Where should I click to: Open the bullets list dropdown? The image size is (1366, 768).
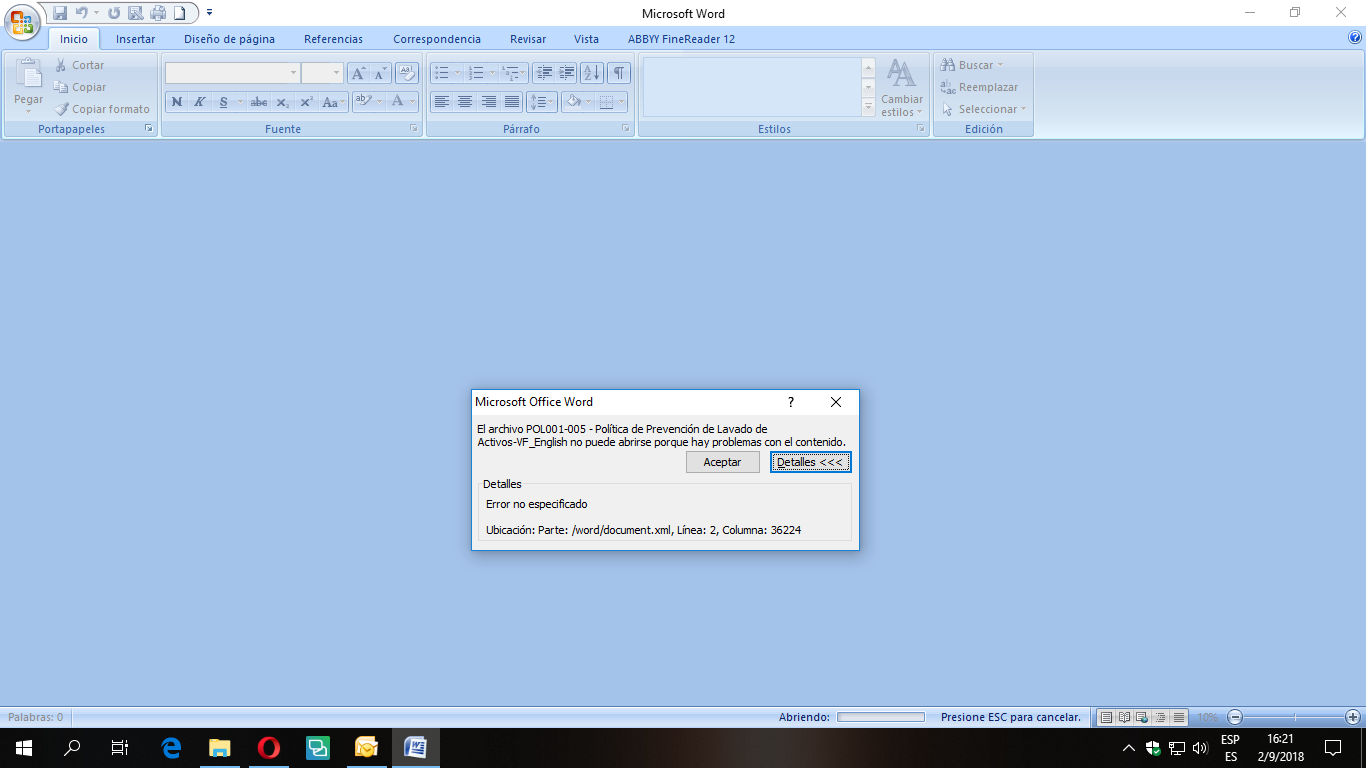[x=458, y=73]
